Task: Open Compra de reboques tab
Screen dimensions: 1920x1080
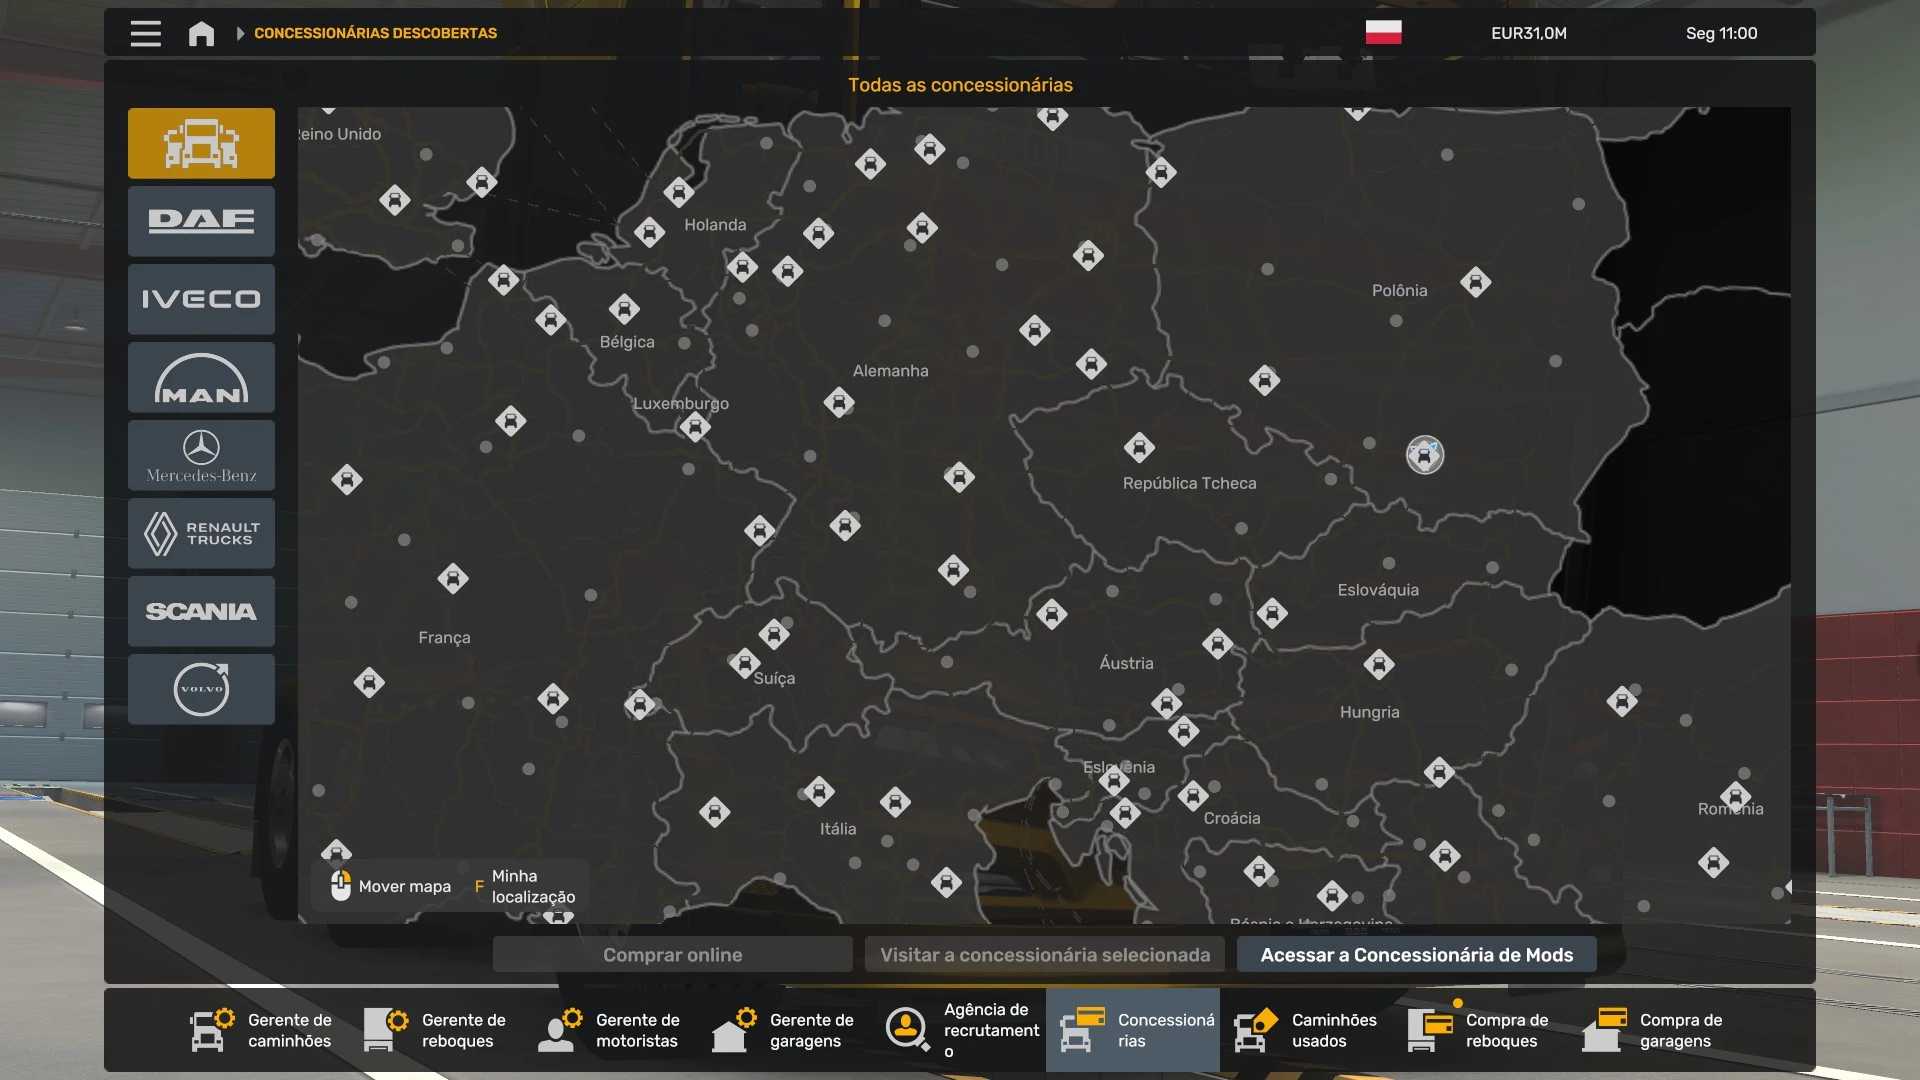Action: coord(1481,1030)
